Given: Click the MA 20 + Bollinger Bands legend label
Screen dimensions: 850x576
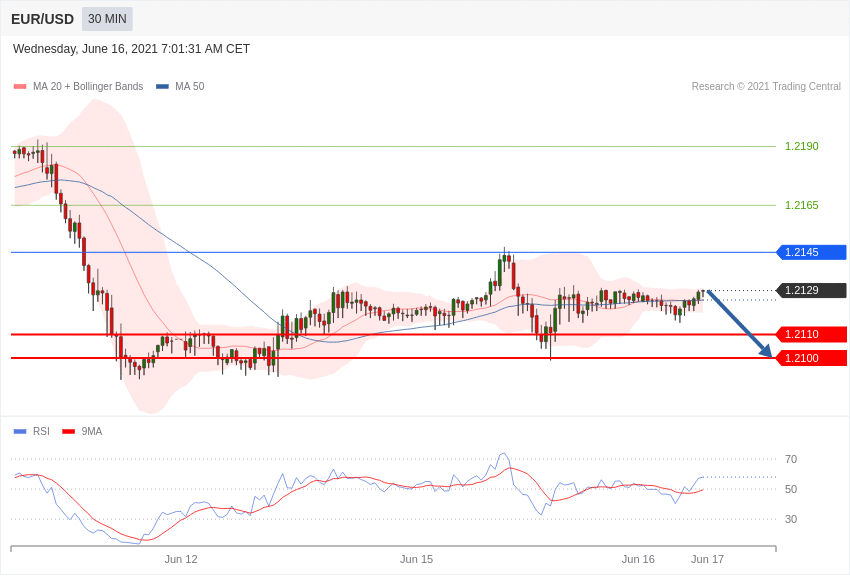Looking at the screenshot, I should pyautogui.click(x=88, y=86).
